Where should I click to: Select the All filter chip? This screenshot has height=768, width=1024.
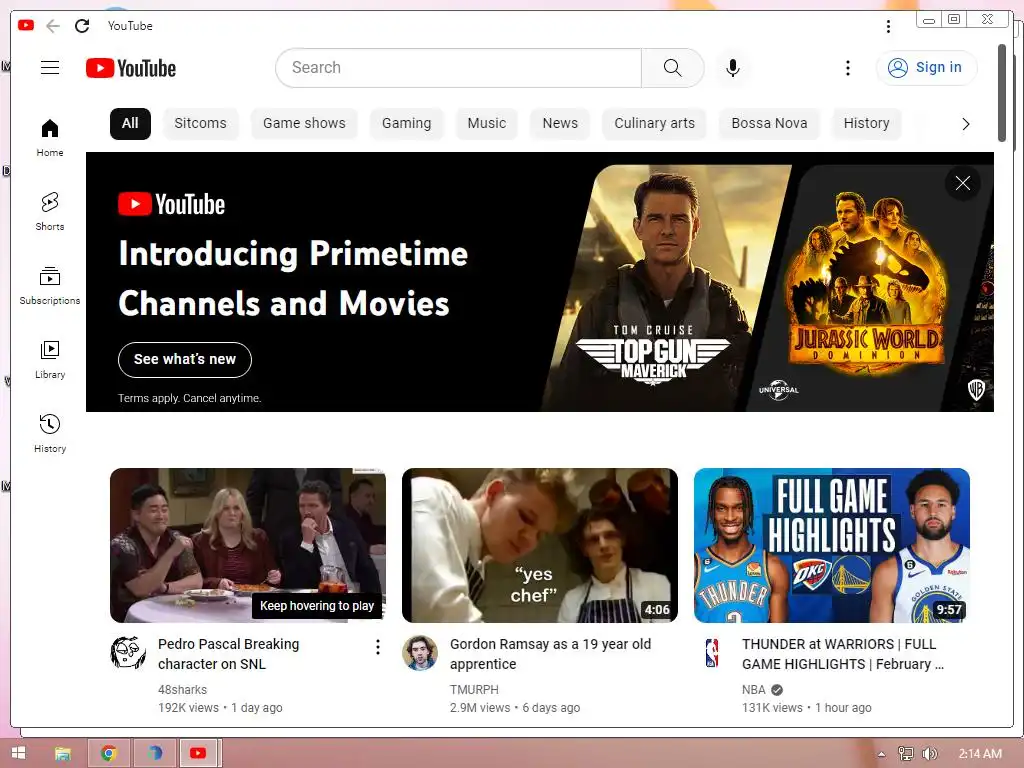click(130, 123)
